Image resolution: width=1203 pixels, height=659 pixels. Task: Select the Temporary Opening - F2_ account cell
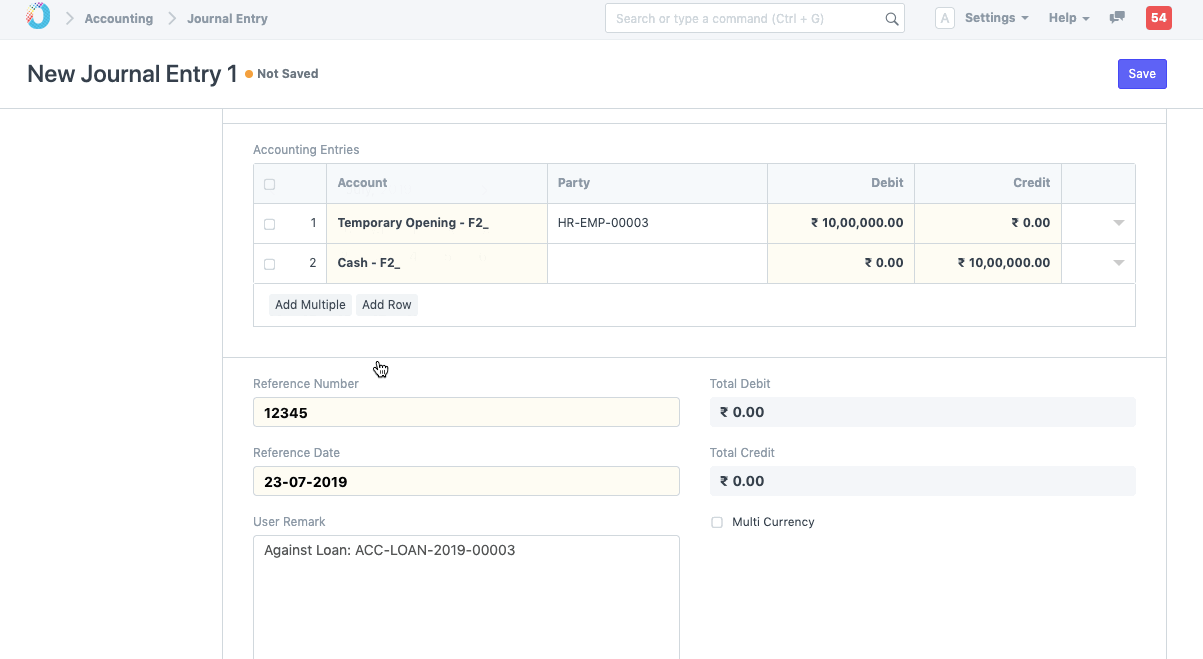[x=437, y=223]
